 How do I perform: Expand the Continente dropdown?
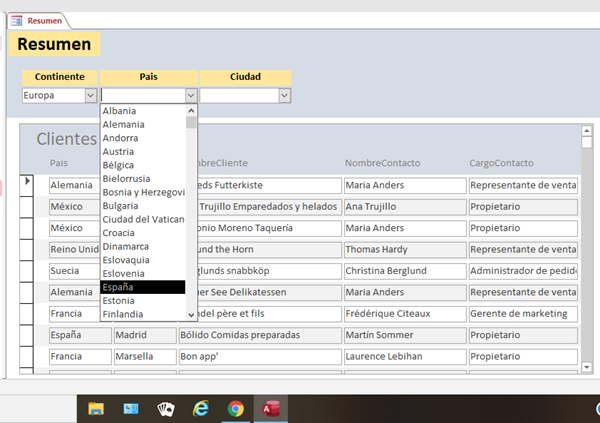pos(91,95)
